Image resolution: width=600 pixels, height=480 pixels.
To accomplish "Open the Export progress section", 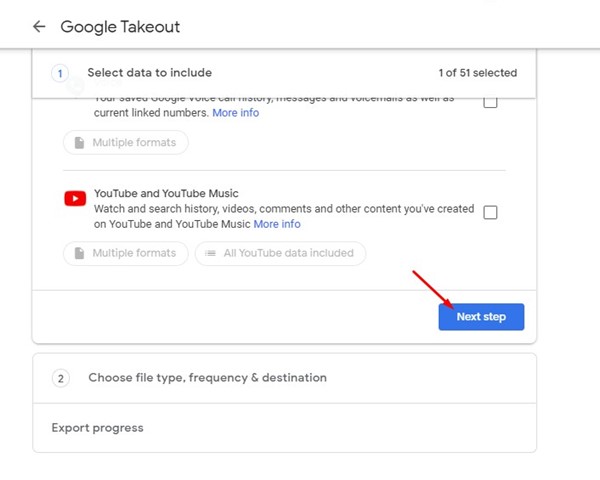I will 284,428.
